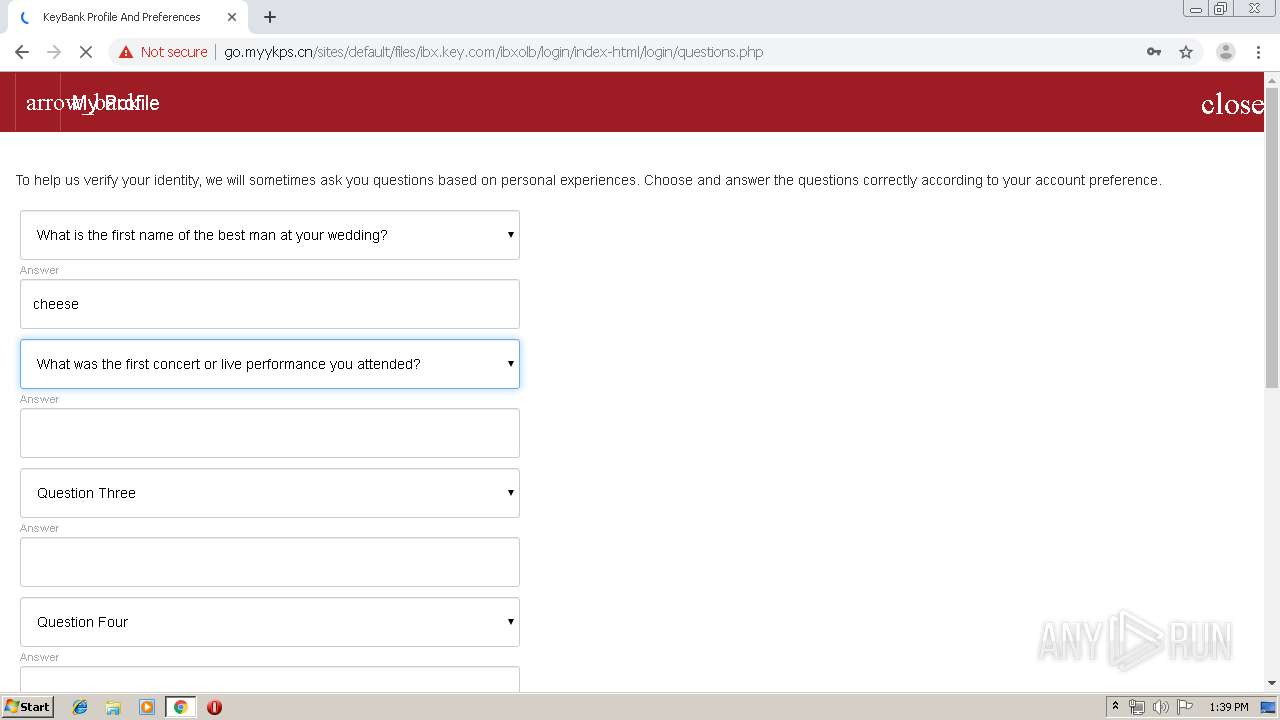Bookmark this page with star icon
The height and width of the screenshot is (720, 1280).
coord(1186,52)
